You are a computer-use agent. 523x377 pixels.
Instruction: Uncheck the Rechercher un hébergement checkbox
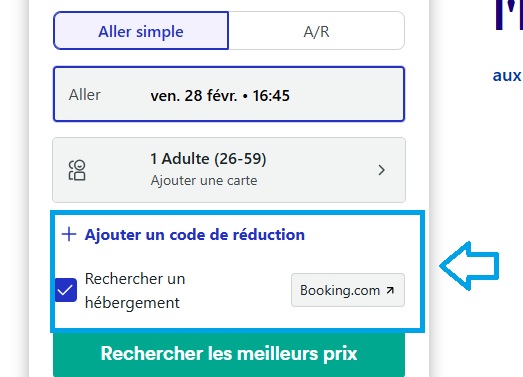coord(66,290)
